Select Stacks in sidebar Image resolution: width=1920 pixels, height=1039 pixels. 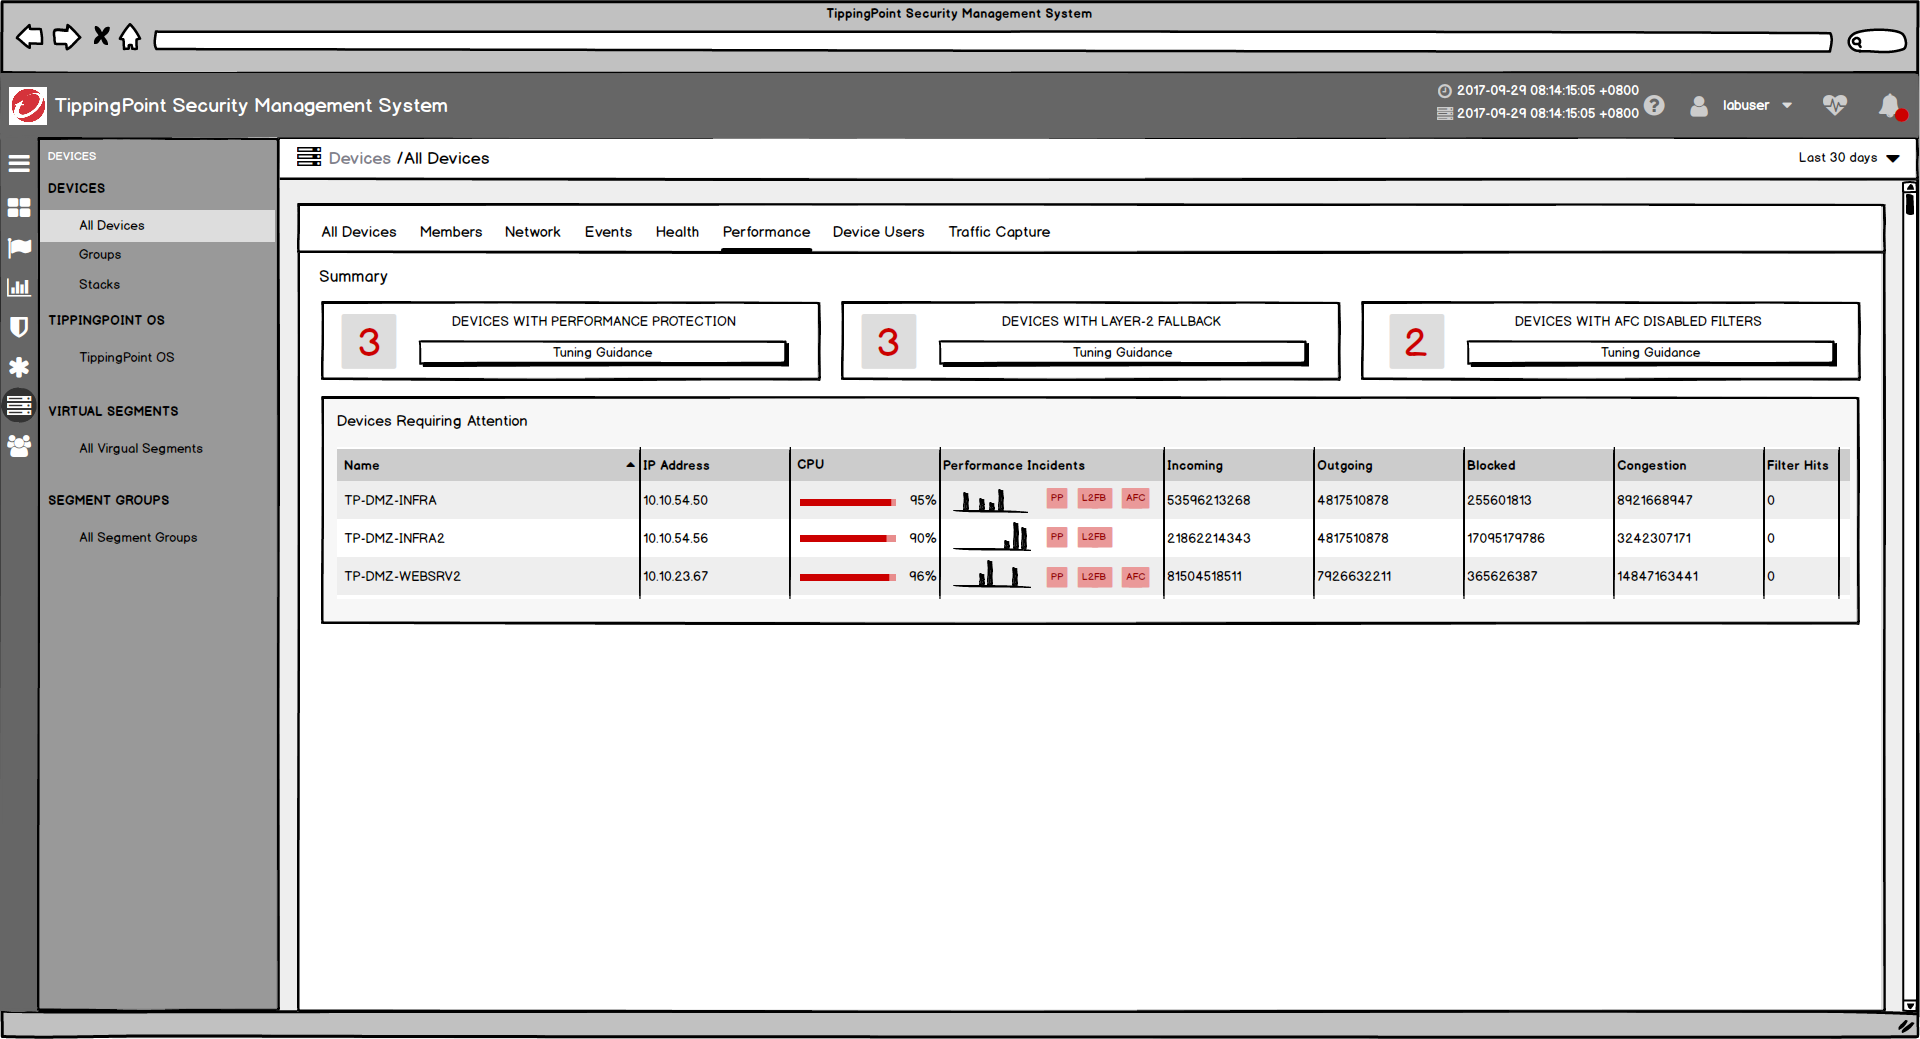pyautogui.click(x=99, y=284)
